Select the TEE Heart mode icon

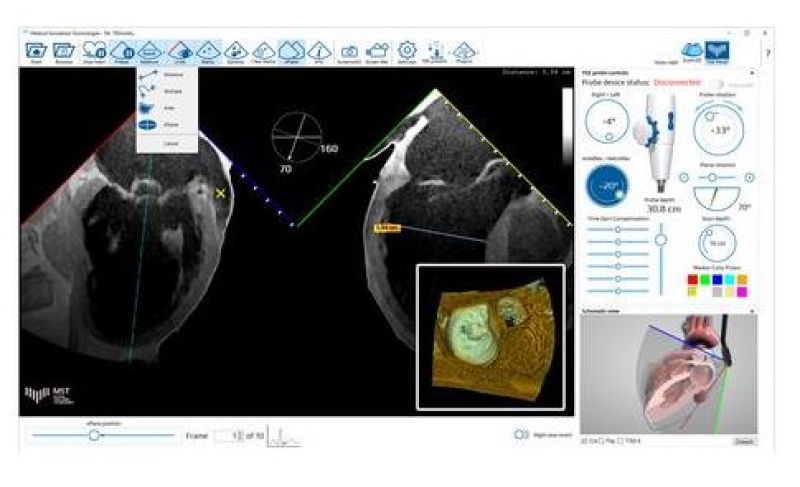[717, 50]
